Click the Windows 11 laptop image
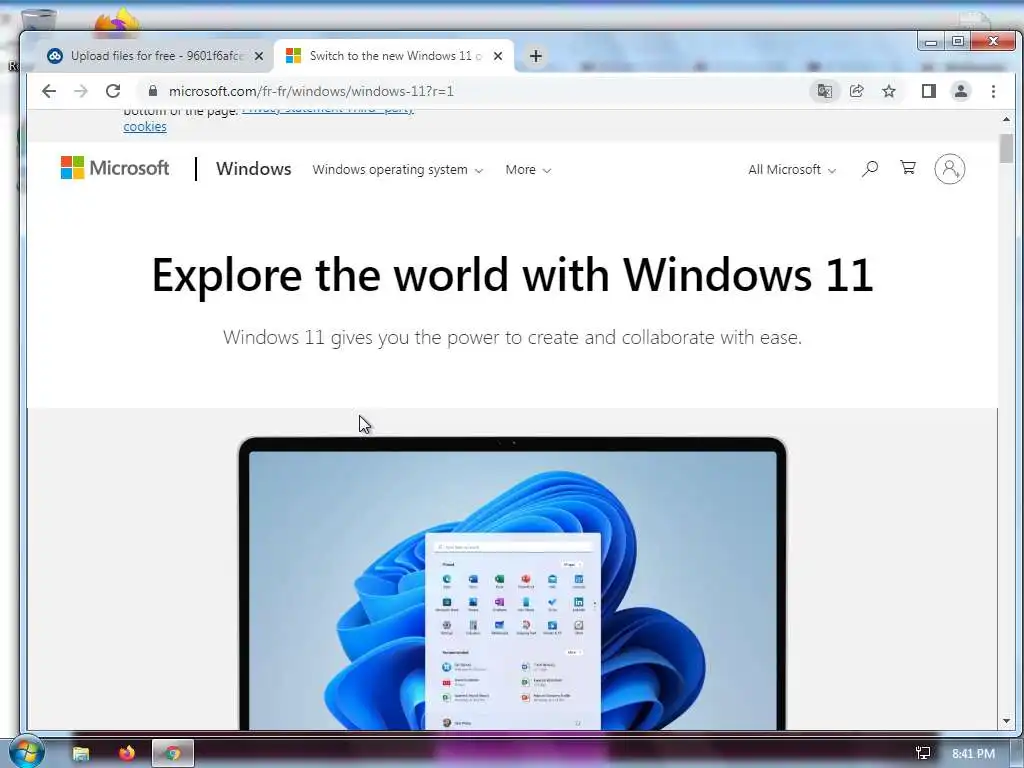The height and width of the screenshot is (768, 1024). (x=513, y=583)
